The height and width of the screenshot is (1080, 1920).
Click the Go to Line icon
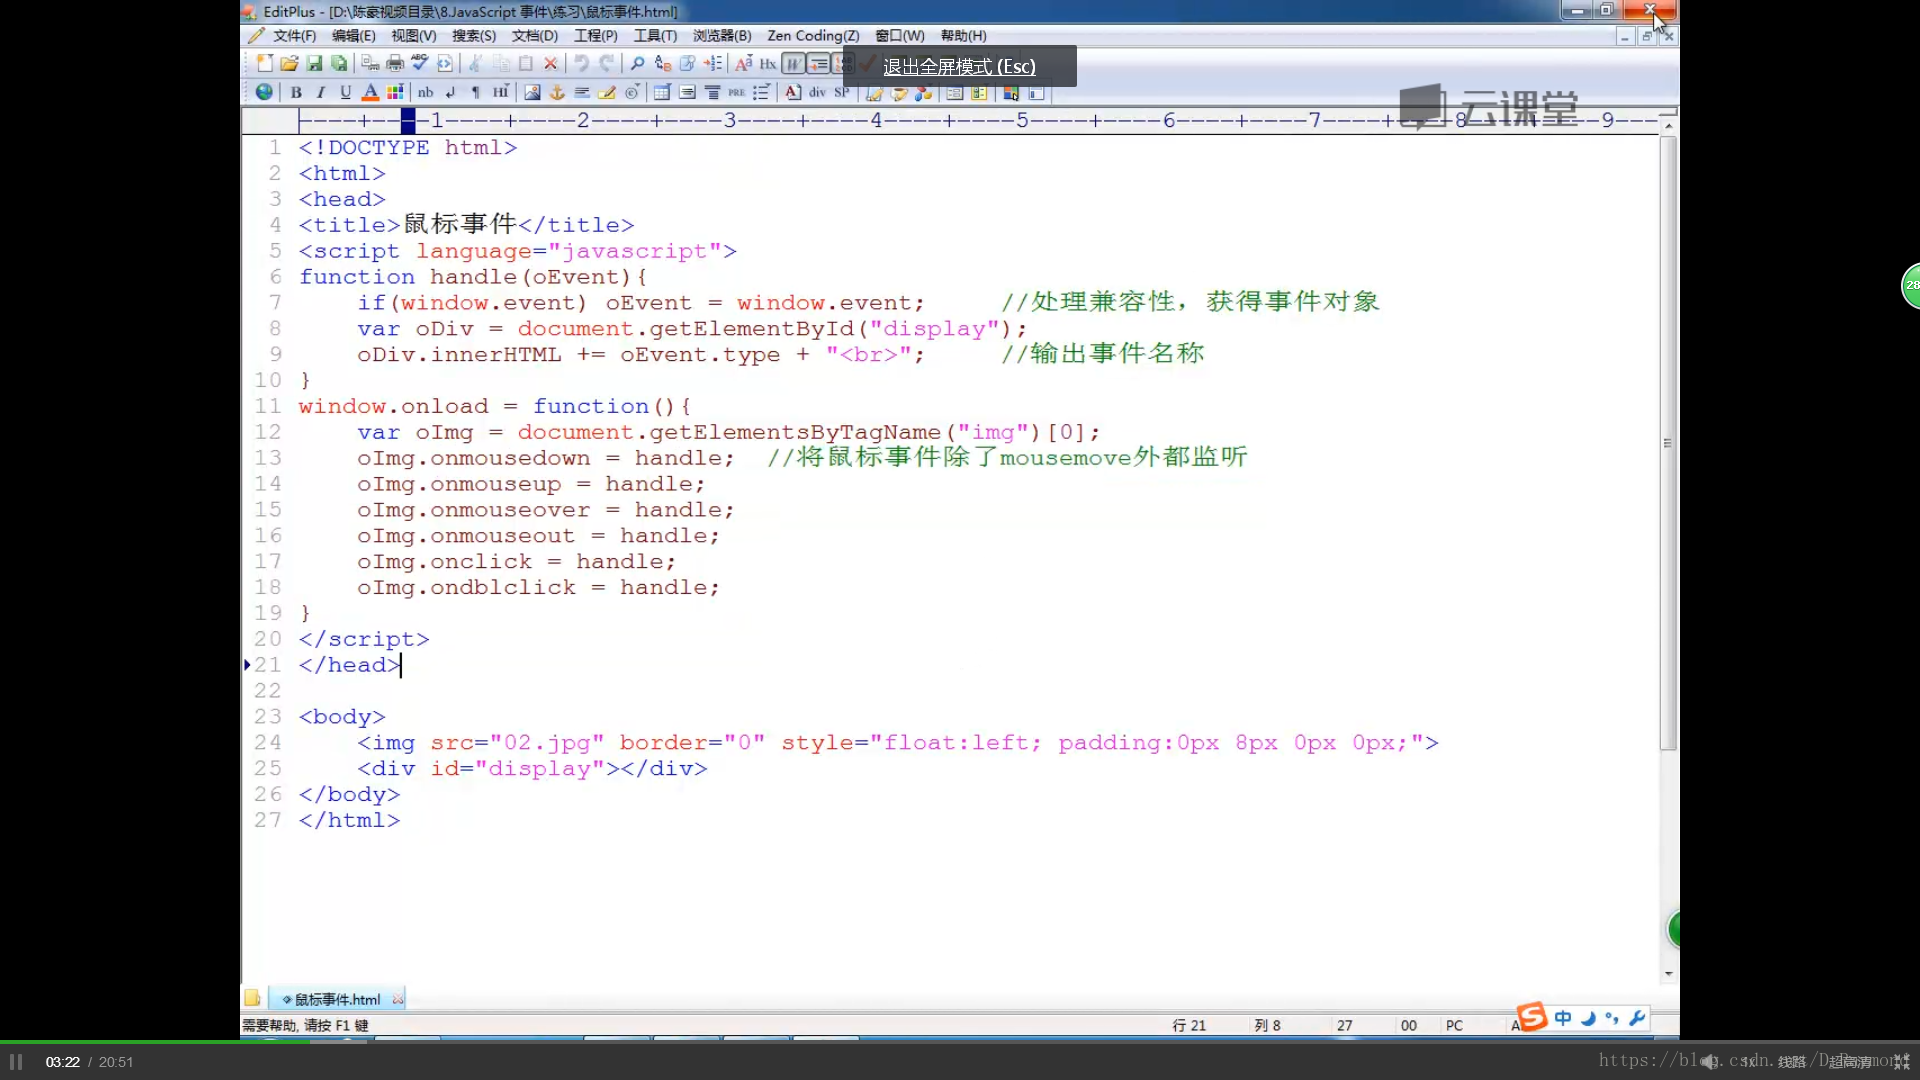(713, 64)
